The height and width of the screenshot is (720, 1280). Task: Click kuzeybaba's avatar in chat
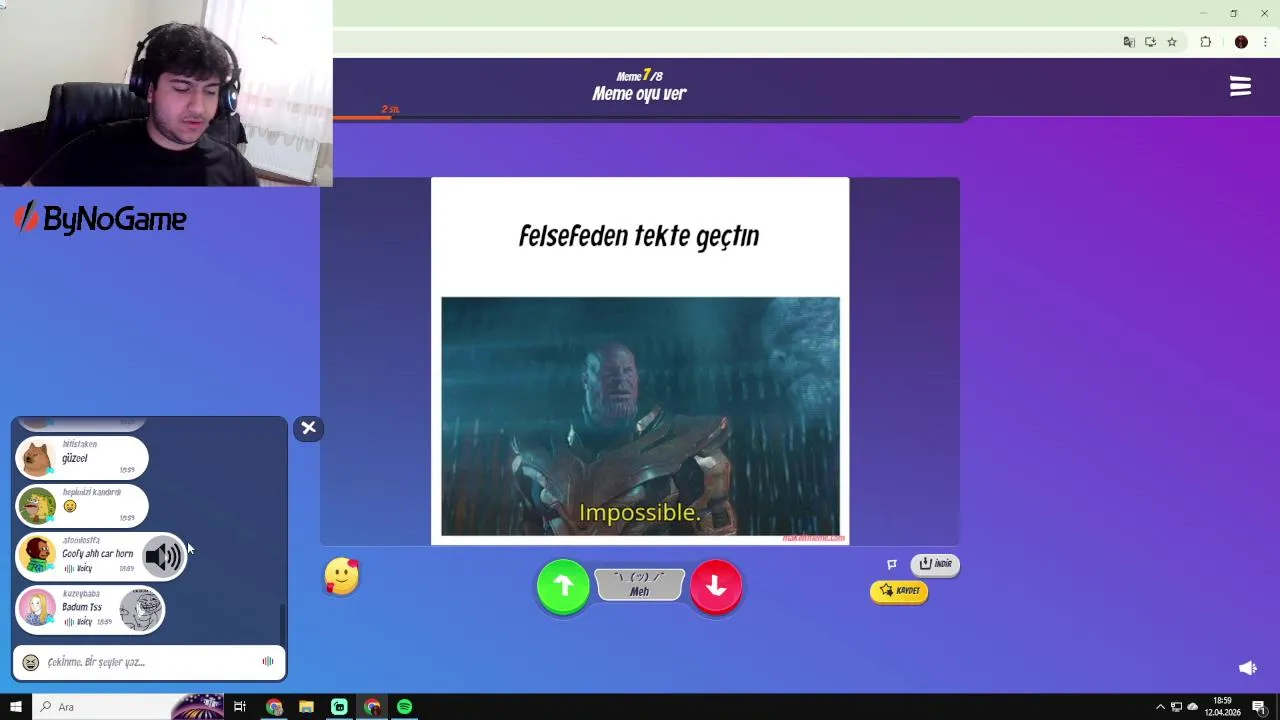click(x=38, y=608)
